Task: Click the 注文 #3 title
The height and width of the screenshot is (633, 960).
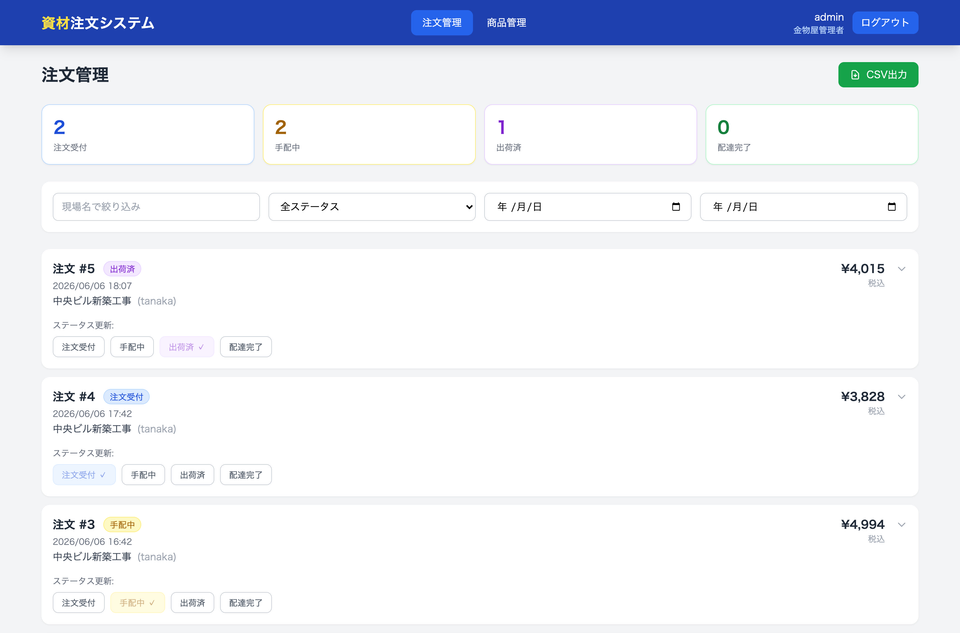Action: coord(74,525)
